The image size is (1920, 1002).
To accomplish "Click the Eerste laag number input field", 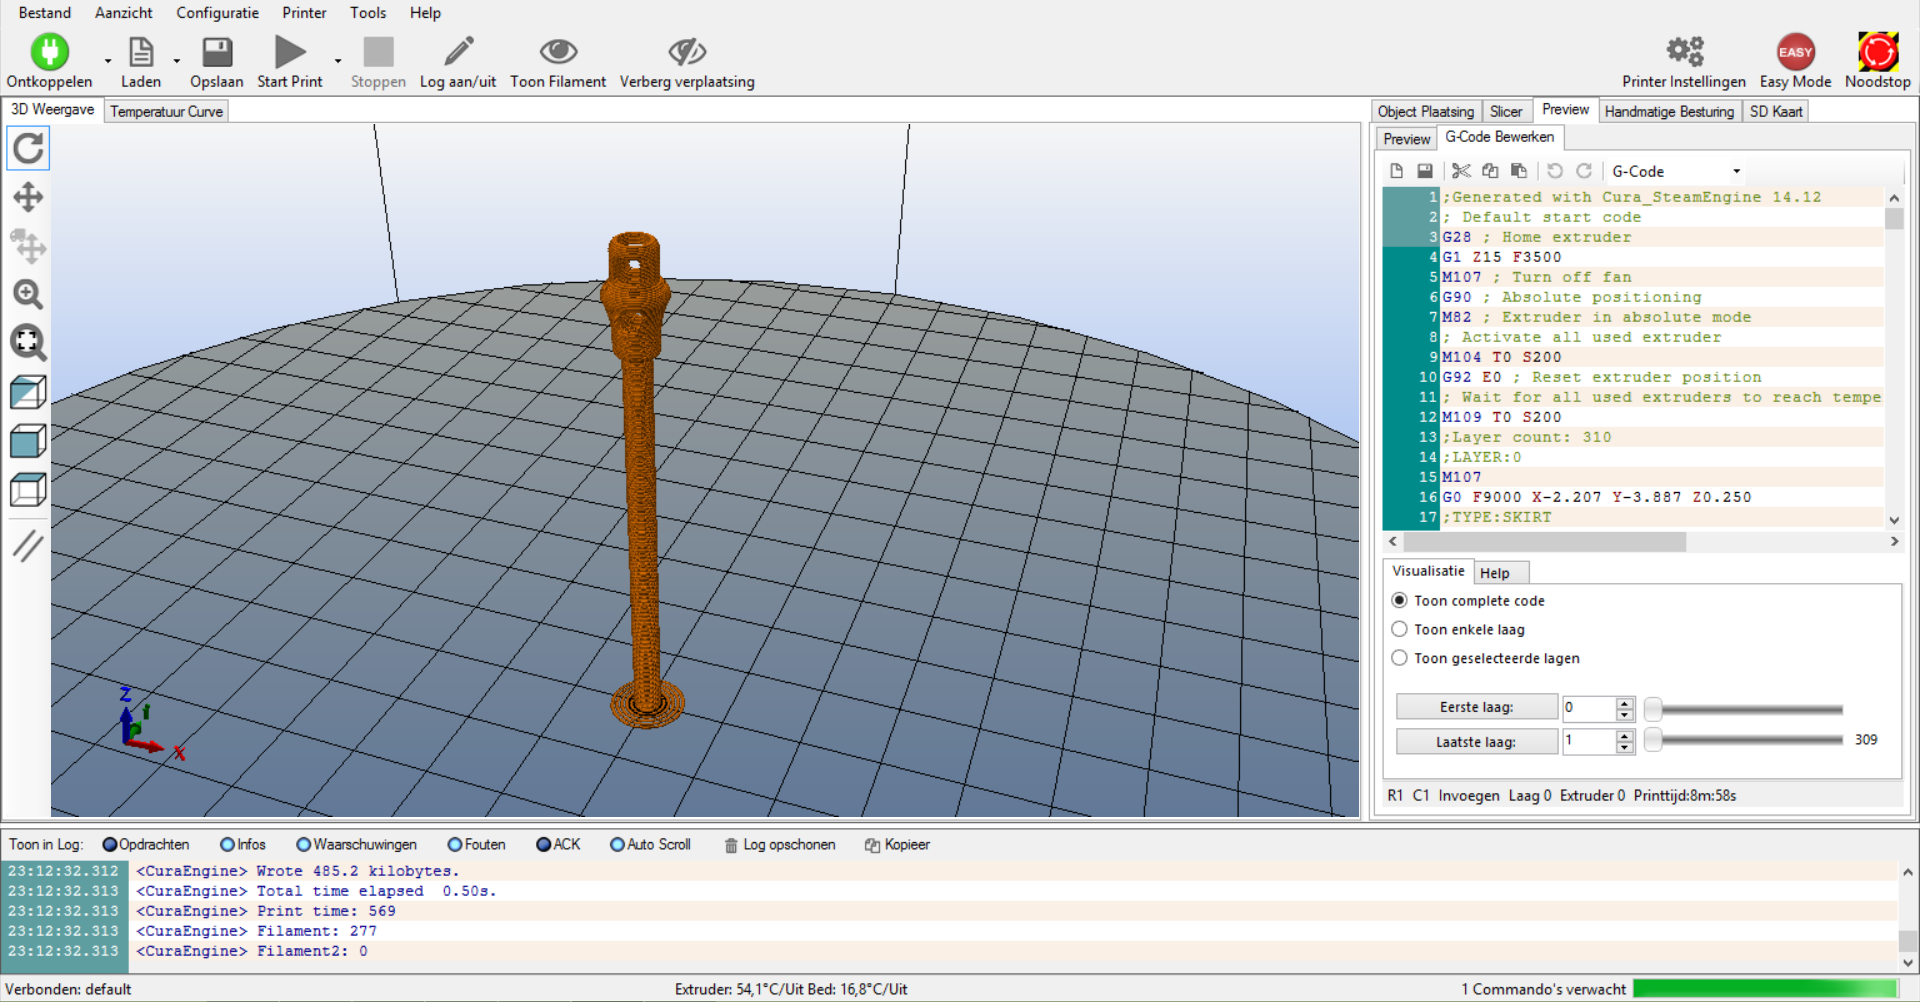I will click(x=1588, y=708).
